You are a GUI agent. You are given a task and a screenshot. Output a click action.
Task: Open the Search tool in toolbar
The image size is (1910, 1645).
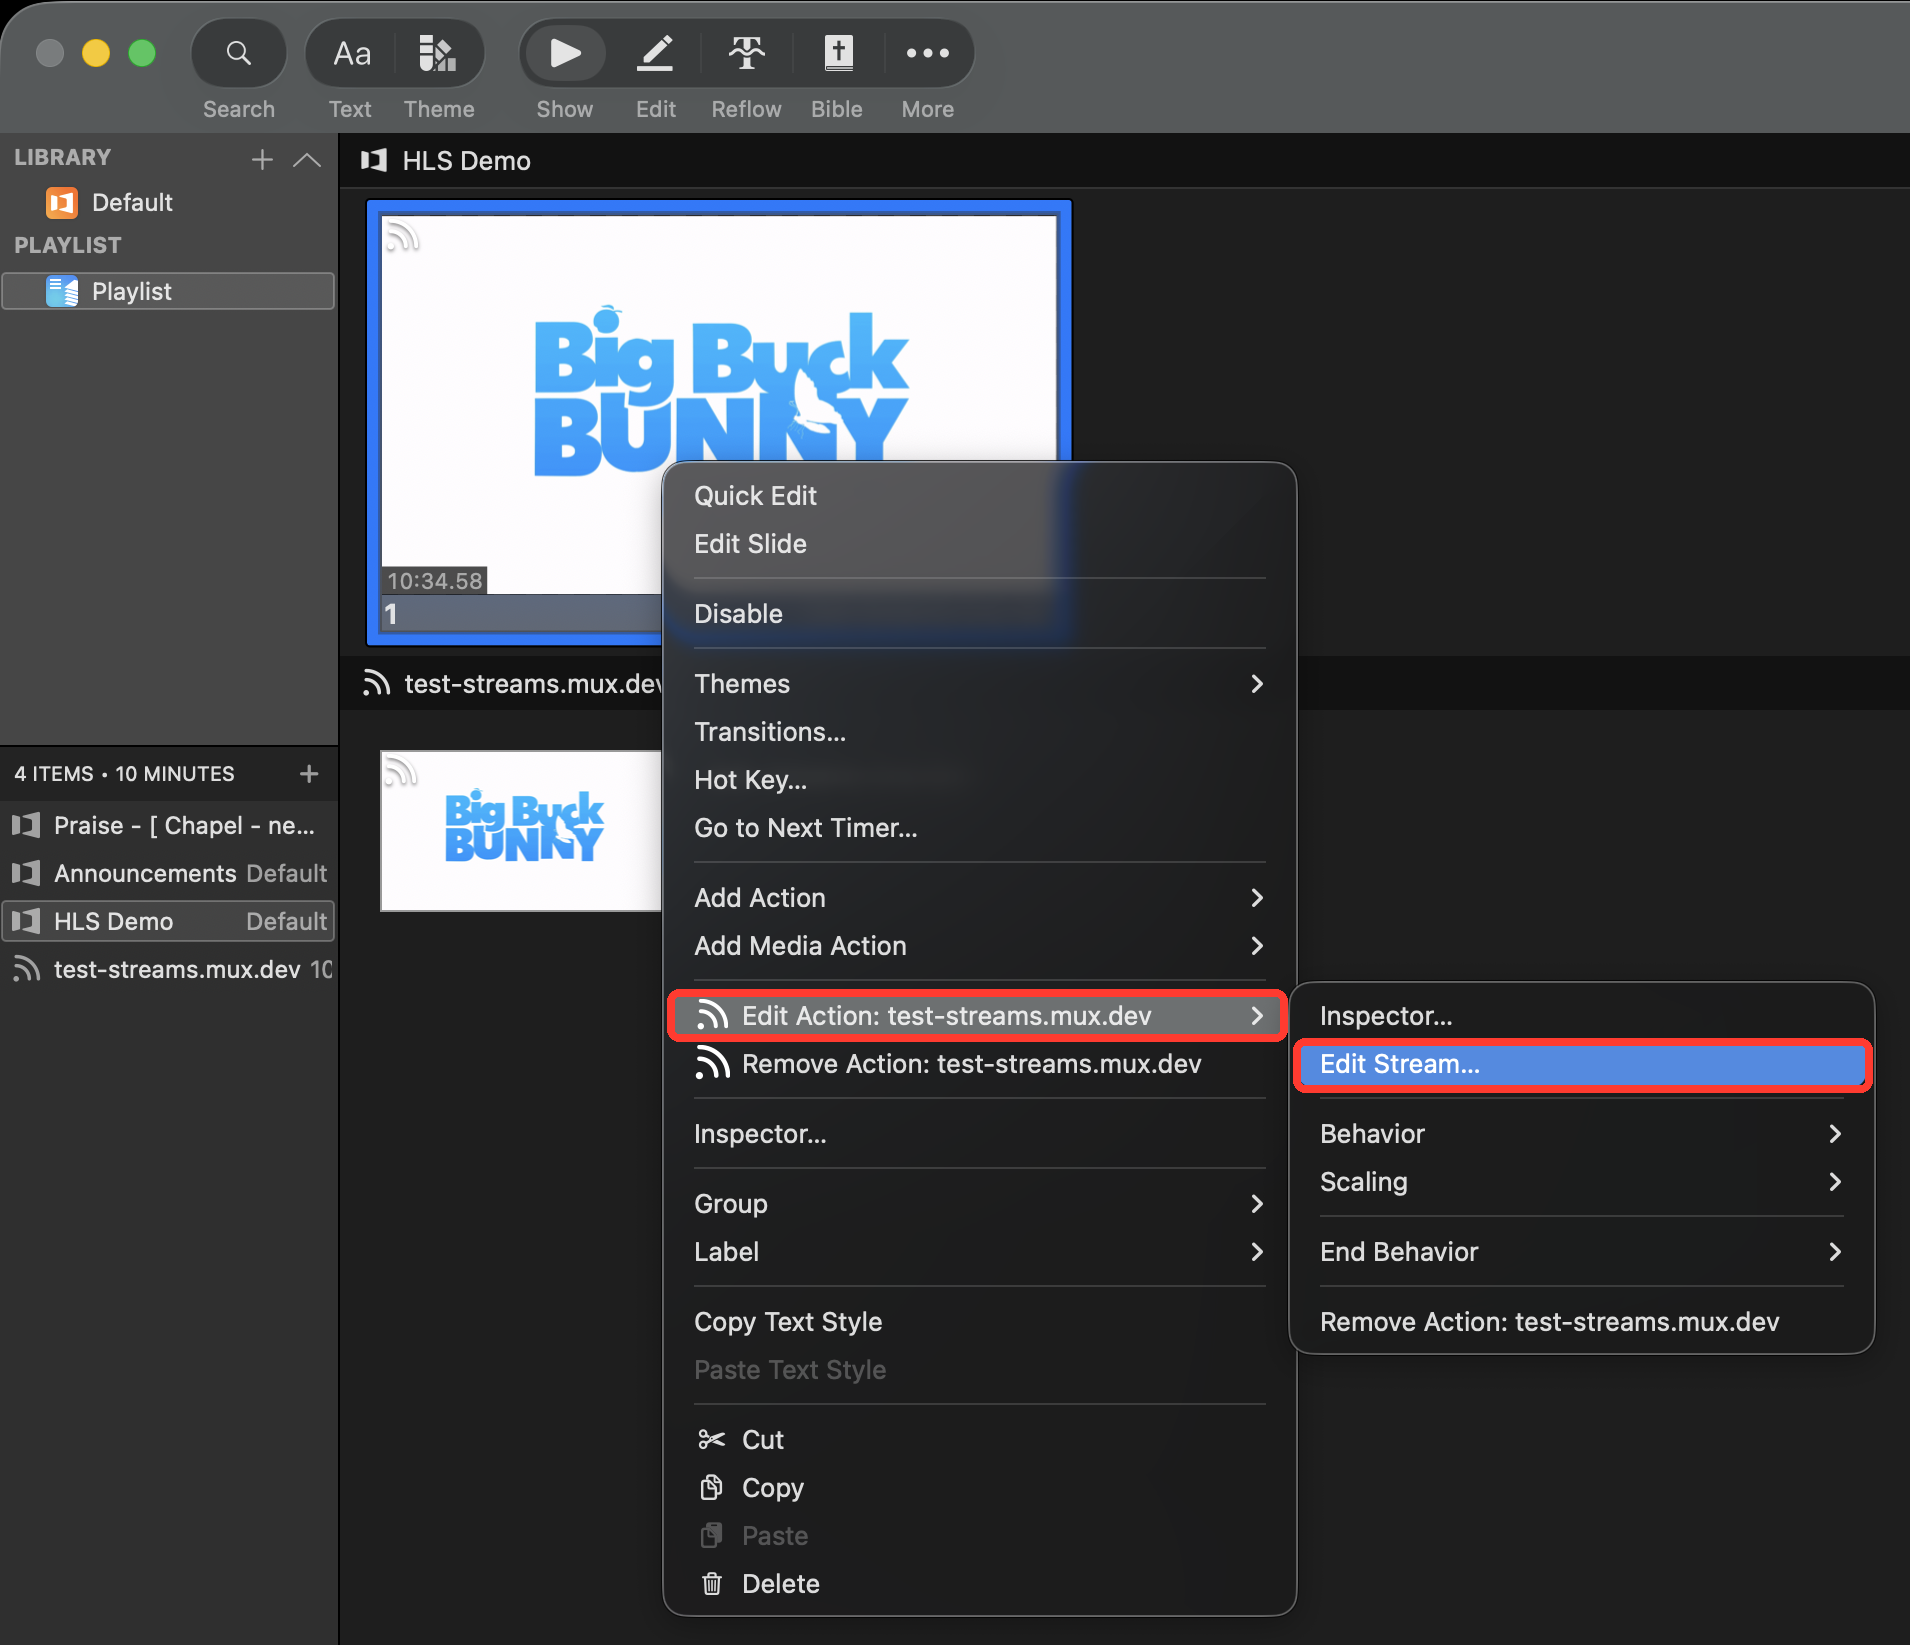coord(238,53)
